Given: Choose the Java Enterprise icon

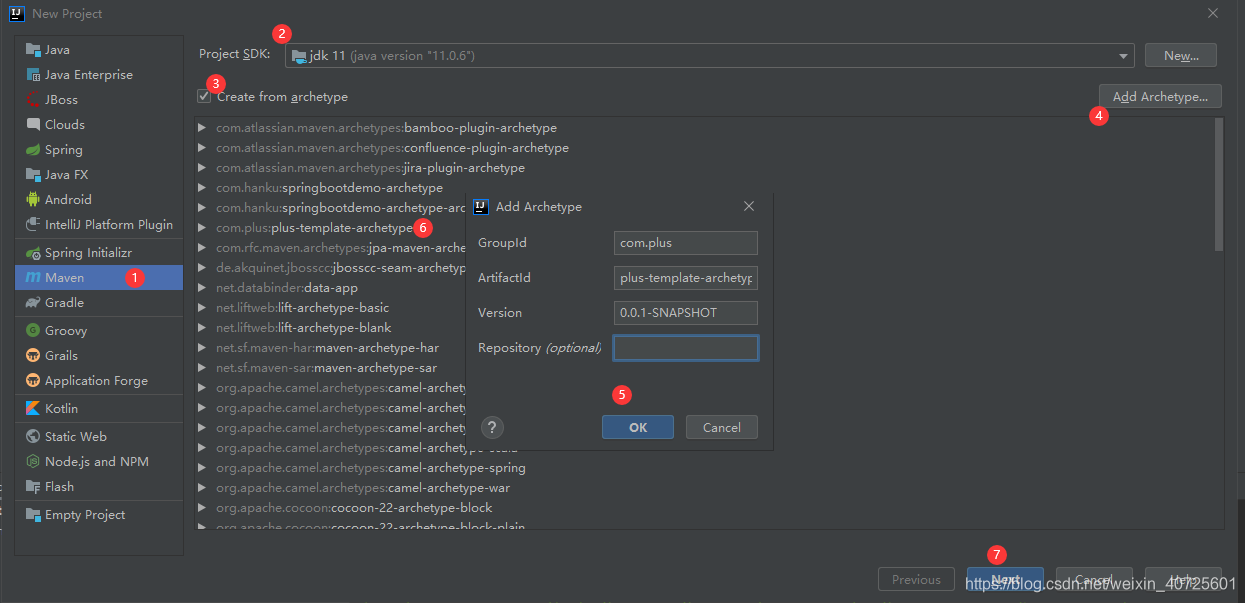Looking at the screenshot, I should (34, 75).
